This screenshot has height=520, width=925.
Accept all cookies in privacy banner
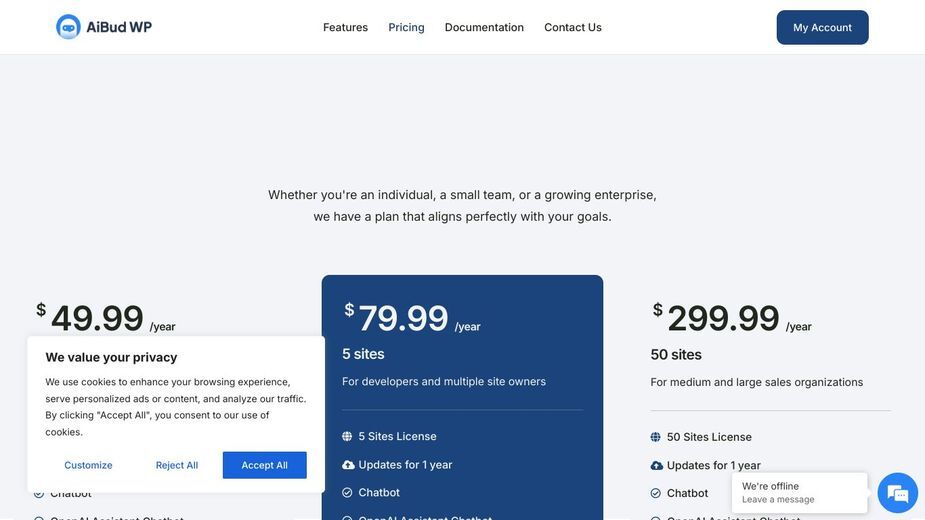click(264, 465)
